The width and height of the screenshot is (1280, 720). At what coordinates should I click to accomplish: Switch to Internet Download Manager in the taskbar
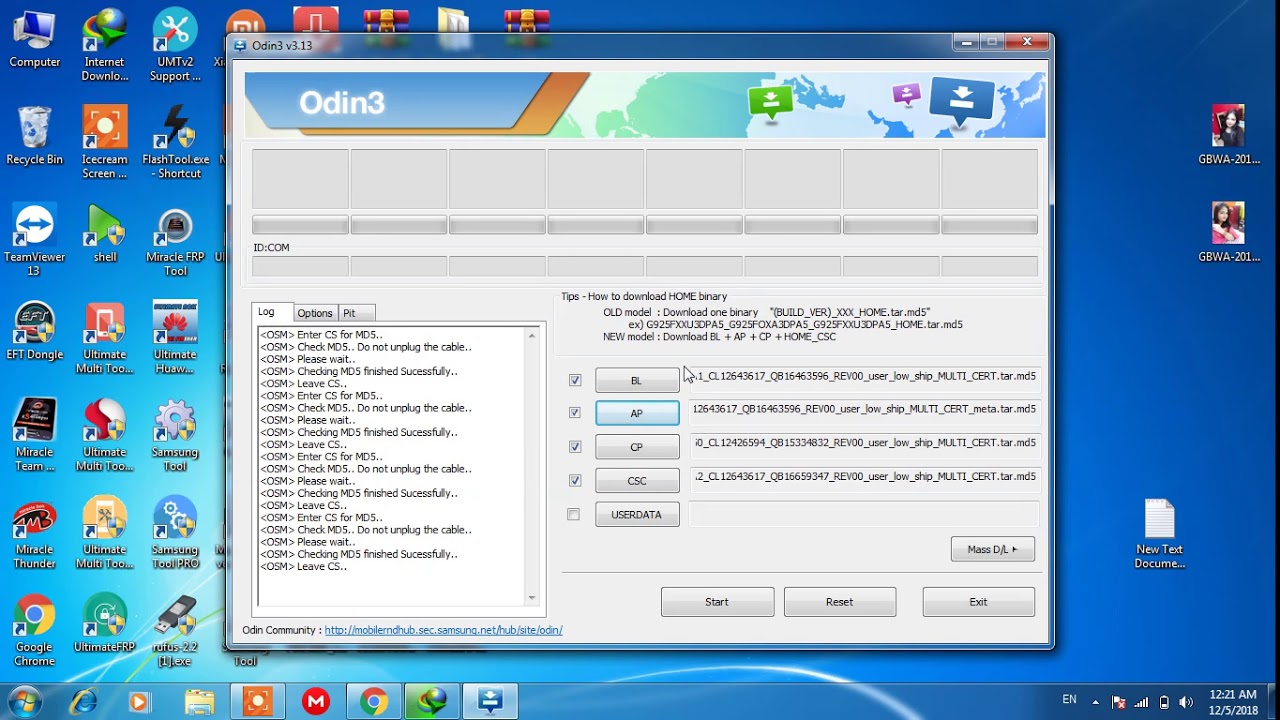(432, 702)
